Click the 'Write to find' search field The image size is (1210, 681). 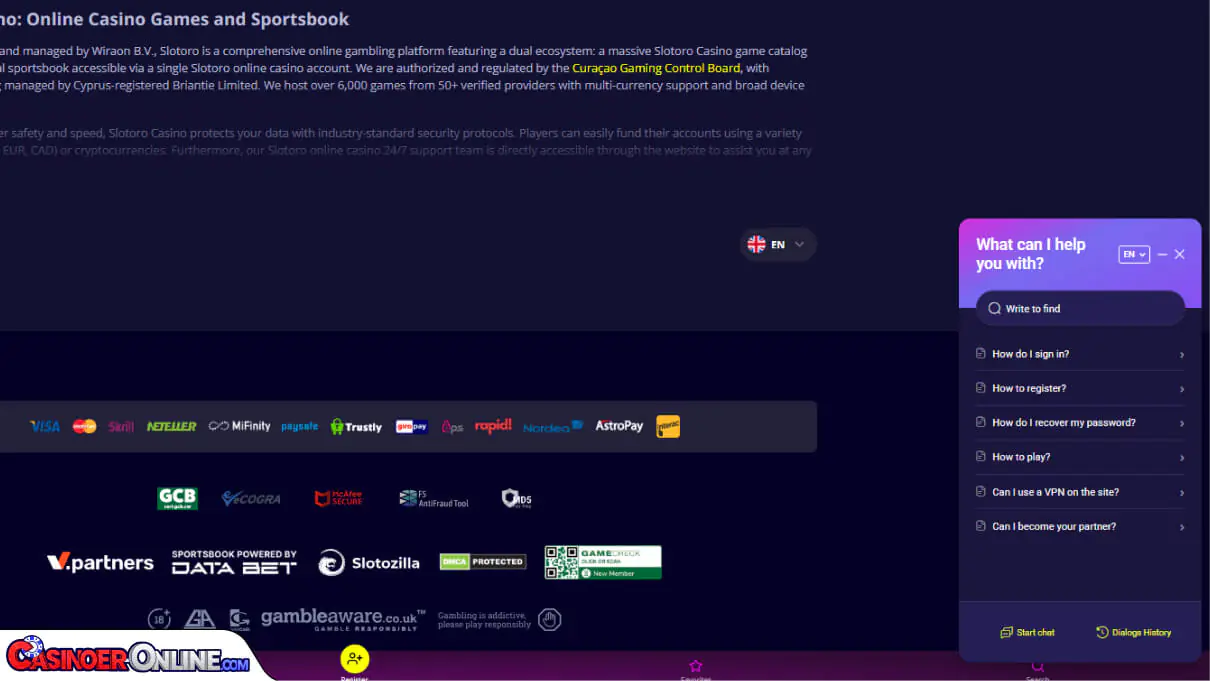tap(1080, 309)
